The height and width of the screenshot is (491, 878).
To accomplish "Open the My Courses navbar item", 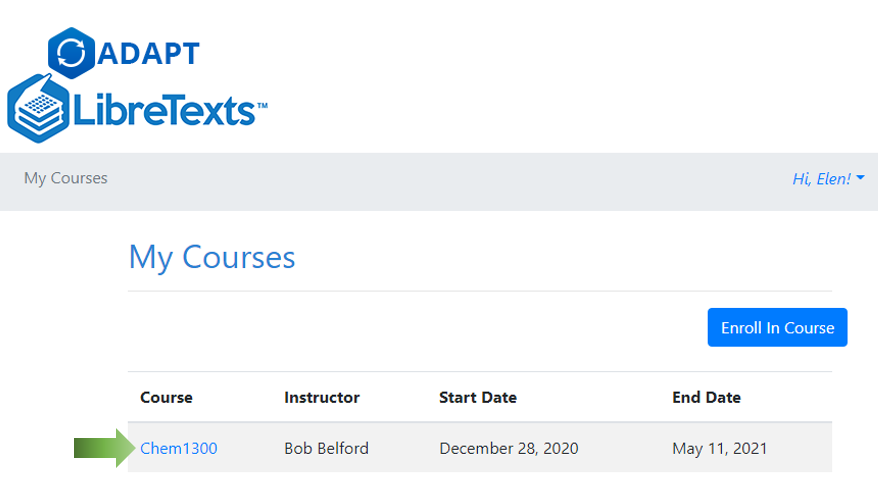I will tap(66, 178).
